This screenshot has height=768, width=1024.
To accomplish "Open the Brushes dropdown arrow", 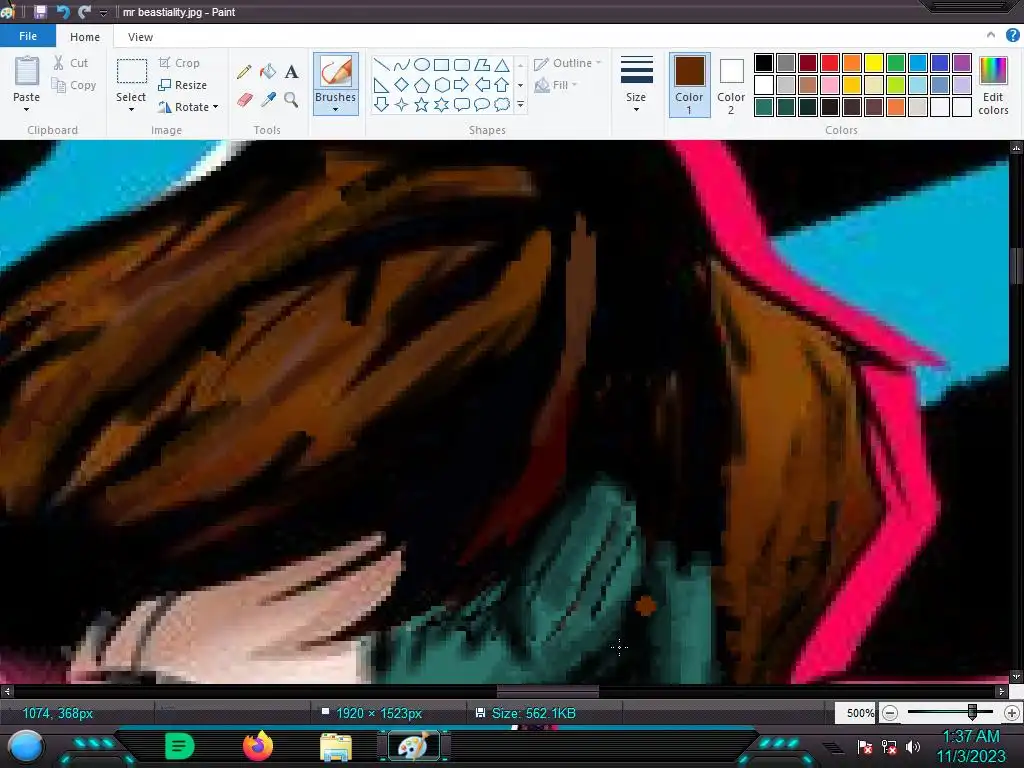I will coord(335,109).
